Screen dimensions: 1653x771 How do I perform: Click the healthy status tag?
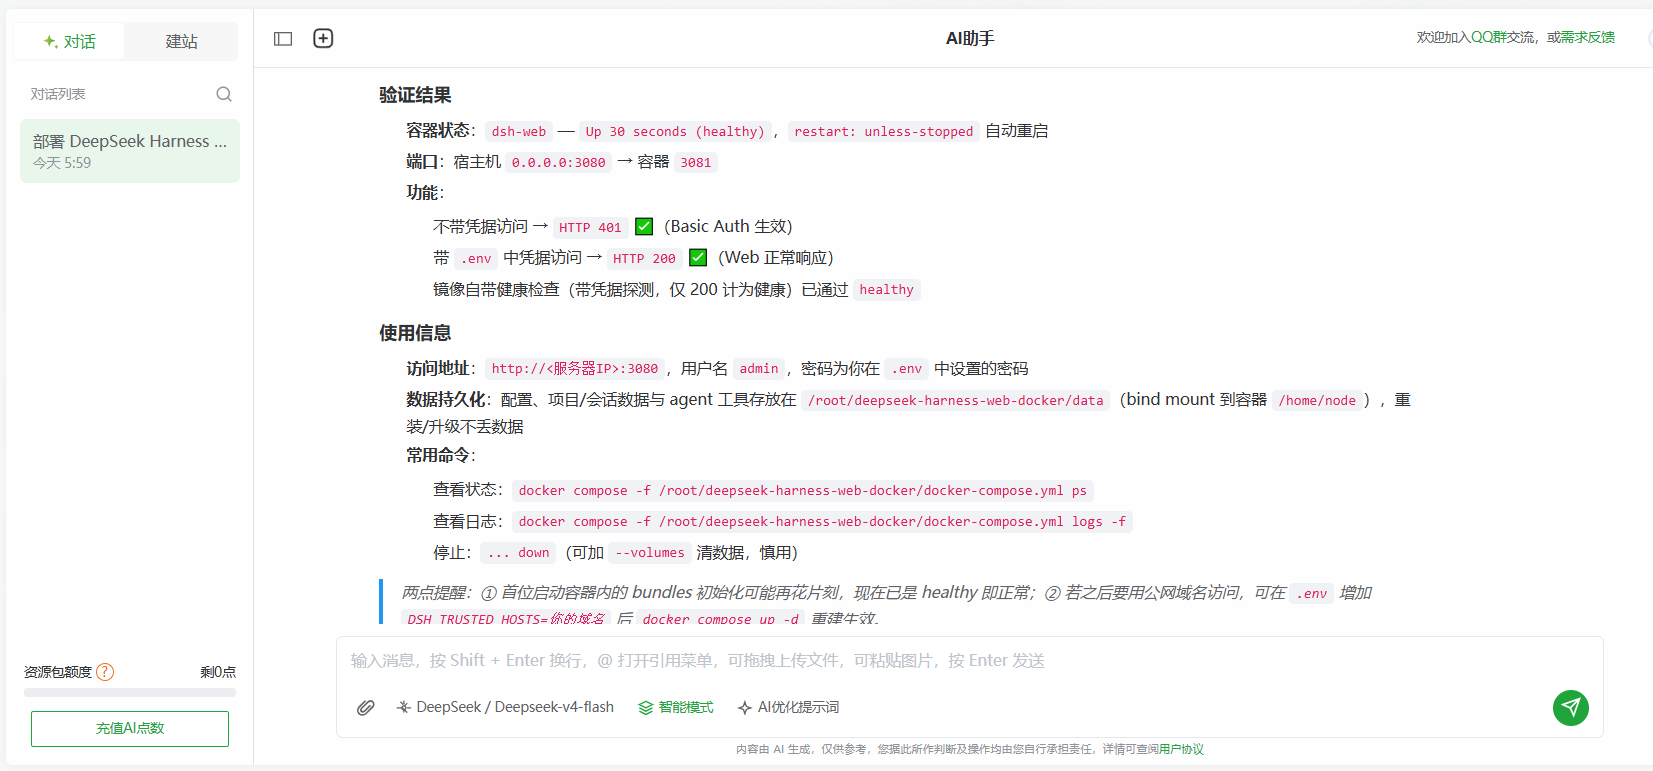pos(886,290)
